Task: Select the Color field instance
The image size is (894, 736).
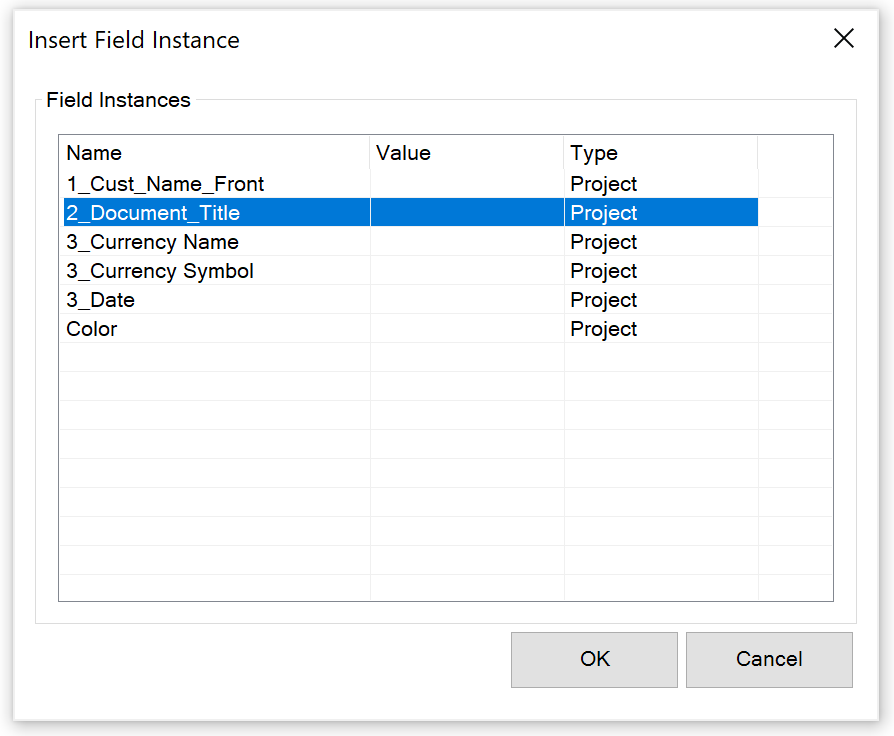Action: click(411, 329)
